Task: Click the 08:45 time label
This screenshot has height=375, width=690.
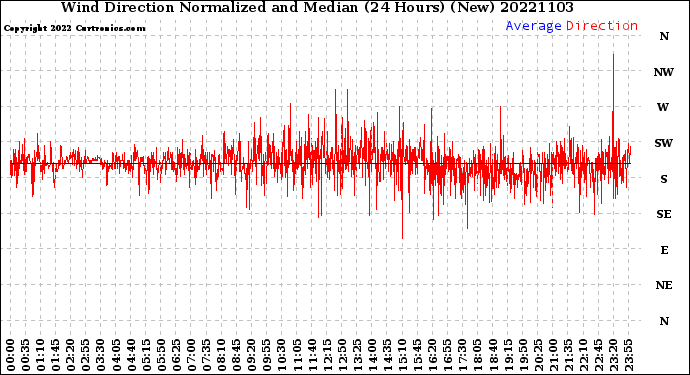Action: (237, 355)
